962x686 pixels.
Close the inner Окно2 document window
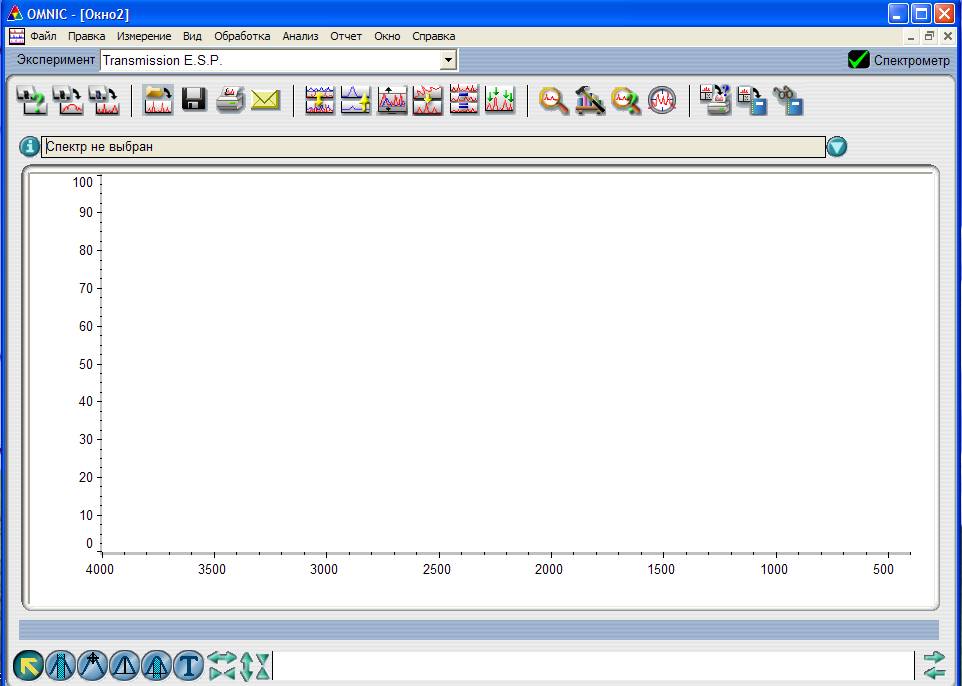(949, 37)
